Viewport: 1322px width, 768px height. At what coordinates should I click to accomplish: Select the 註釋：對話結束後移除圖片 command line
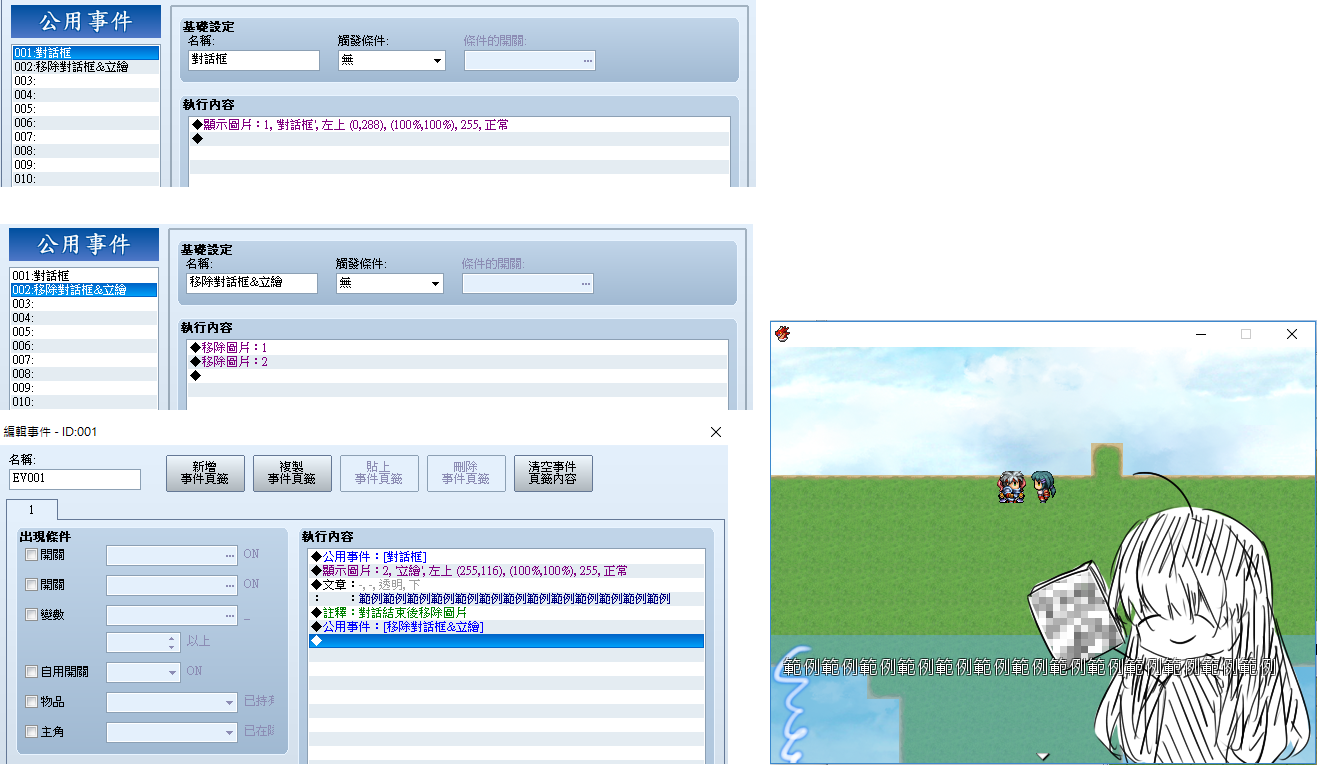[x=507, y=613]
